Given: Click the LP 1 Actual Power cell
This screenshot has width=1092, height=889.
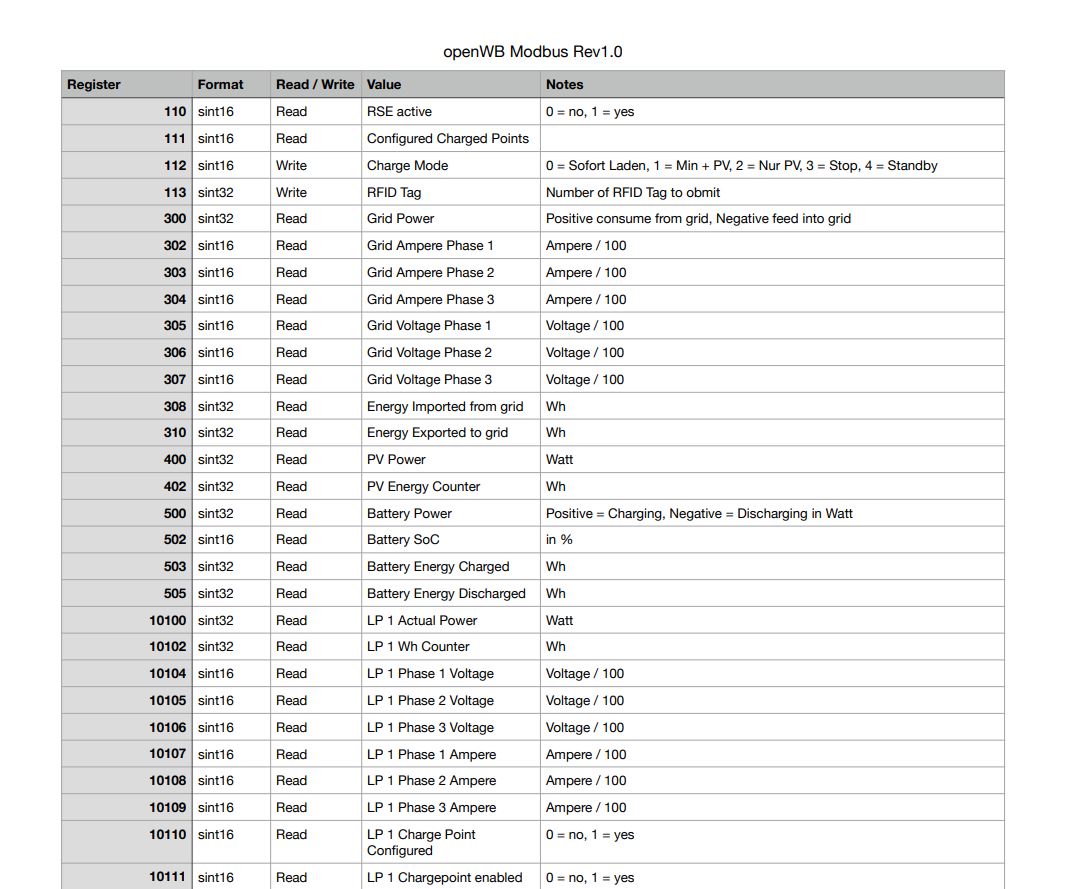Looking at the screenshot, I should tap(451, 620).
